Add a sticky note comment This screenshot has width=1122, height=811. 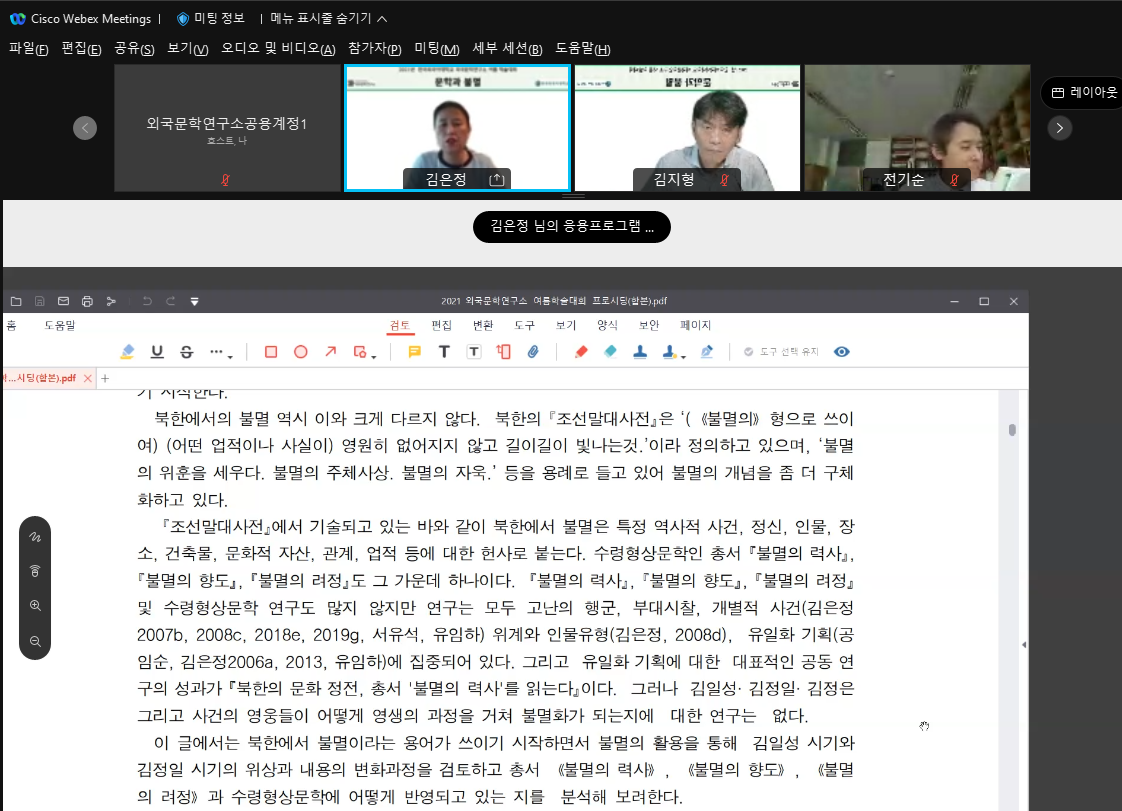414,352
